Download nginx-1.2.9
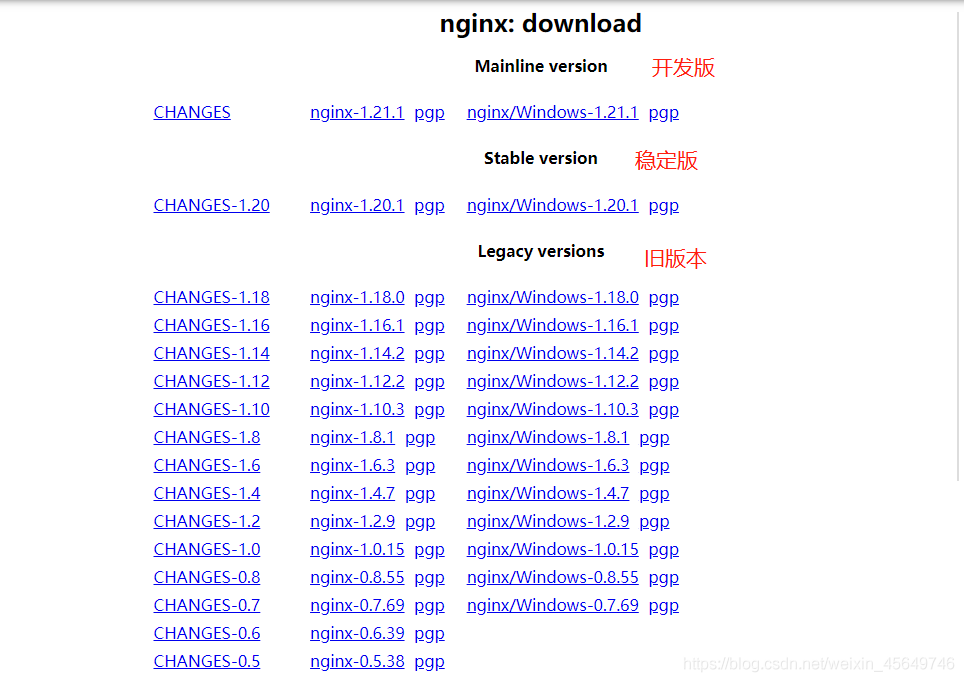The width and height of the screenshot is (964, 682). coord(352,521)
